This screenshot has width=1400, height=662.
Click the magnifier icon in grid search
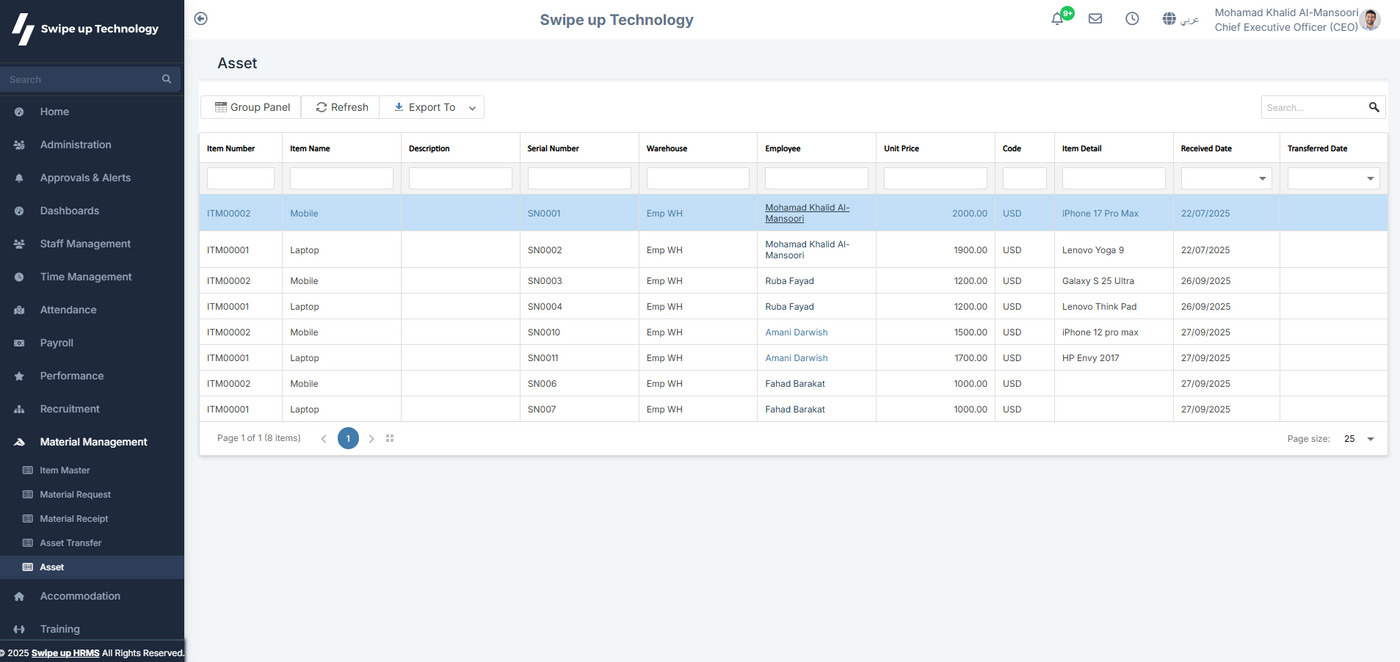click(1374, 107)
